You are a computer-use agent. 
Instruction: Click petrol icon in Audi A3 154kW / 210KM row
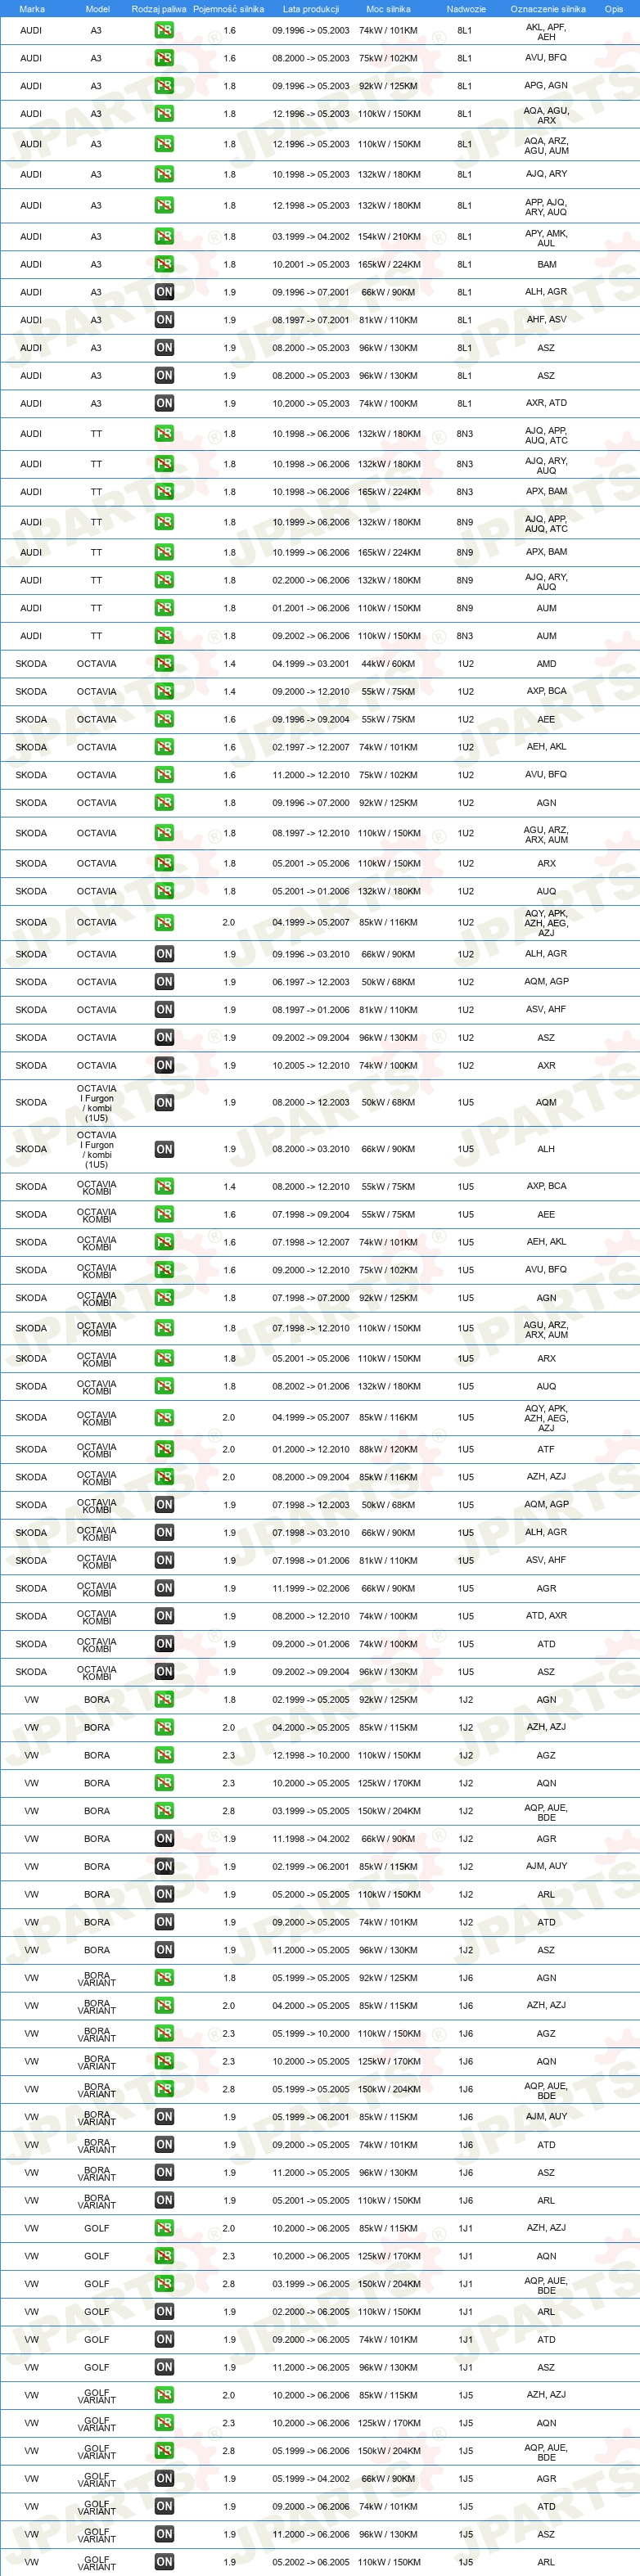pyautogui.click(x=164, y=237)
